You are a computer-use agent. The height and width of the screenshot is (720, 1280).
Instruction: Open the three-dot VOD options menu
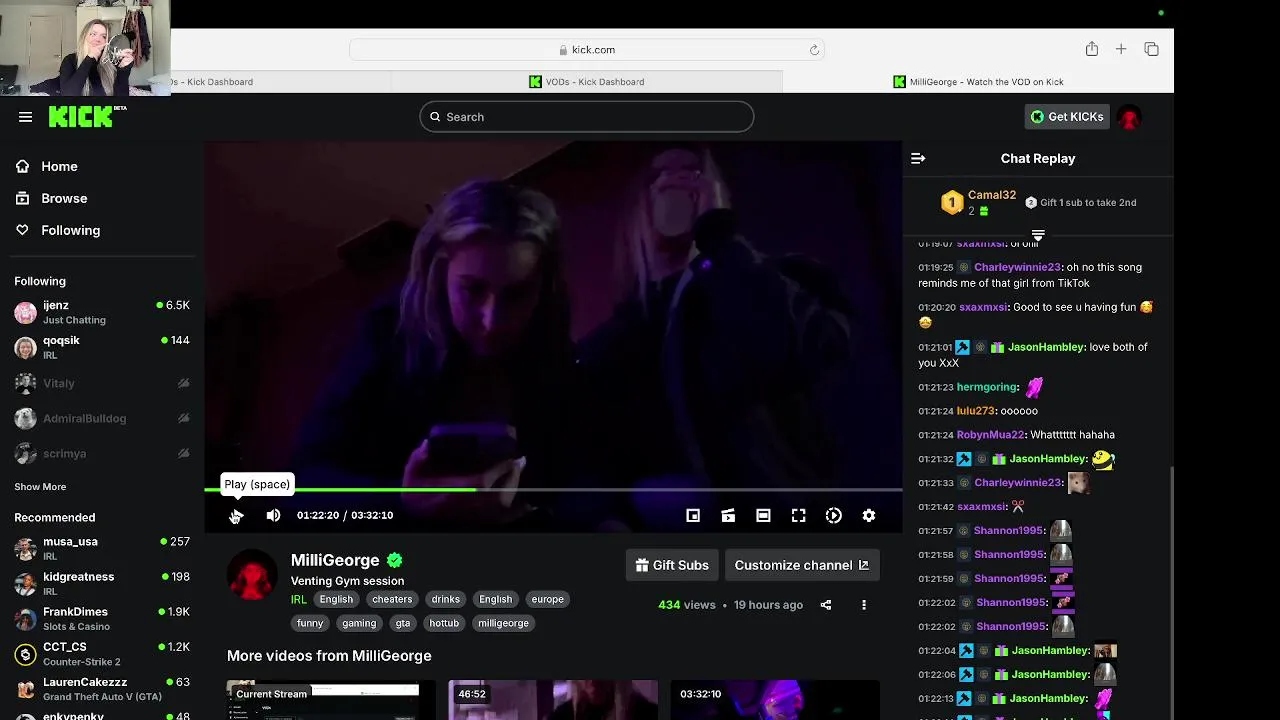(864, 605)
